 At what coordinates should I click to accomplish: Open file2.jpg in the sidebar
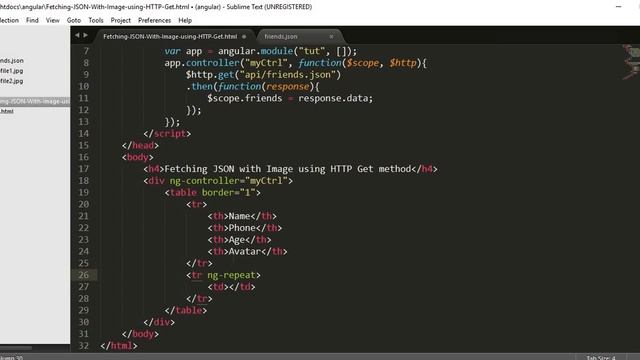tap(11, 81)
